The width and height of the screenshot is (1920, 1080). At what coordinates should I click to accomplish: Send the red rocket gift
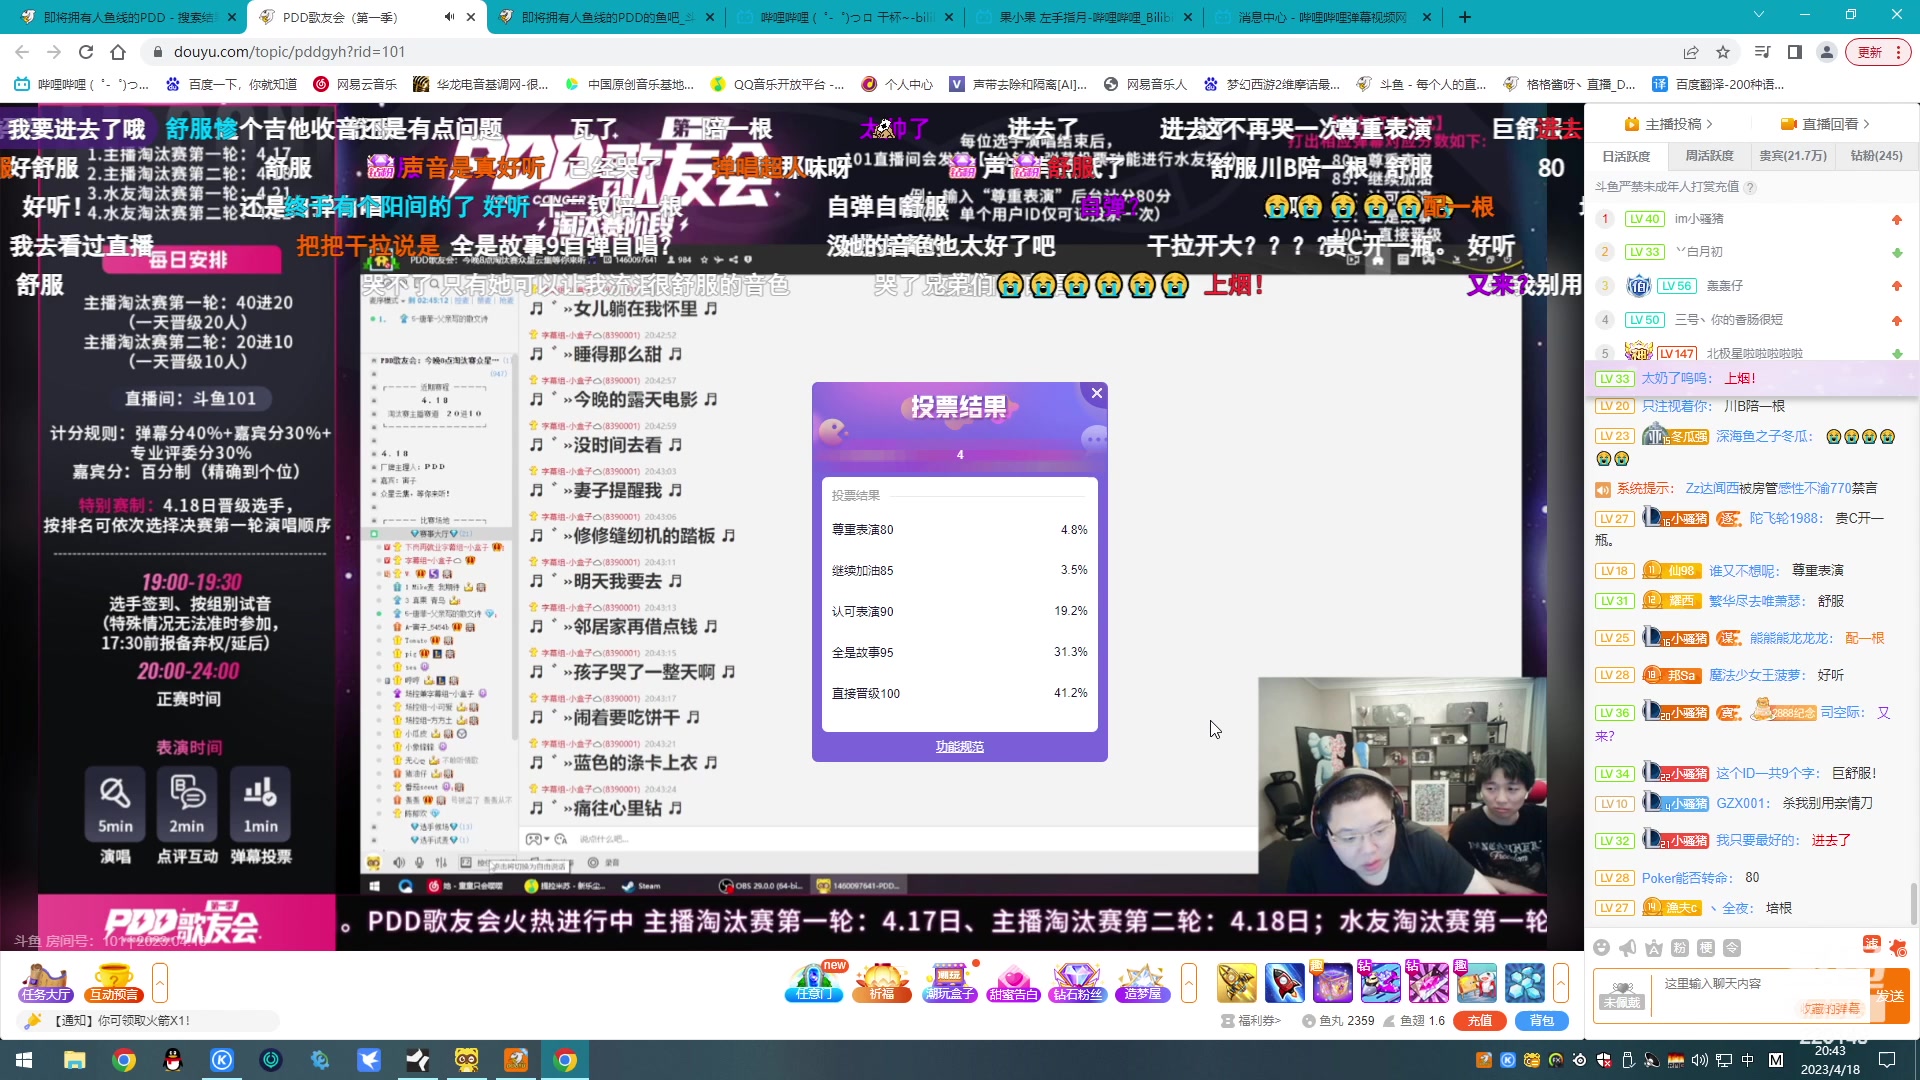[x=1285, y=983]
